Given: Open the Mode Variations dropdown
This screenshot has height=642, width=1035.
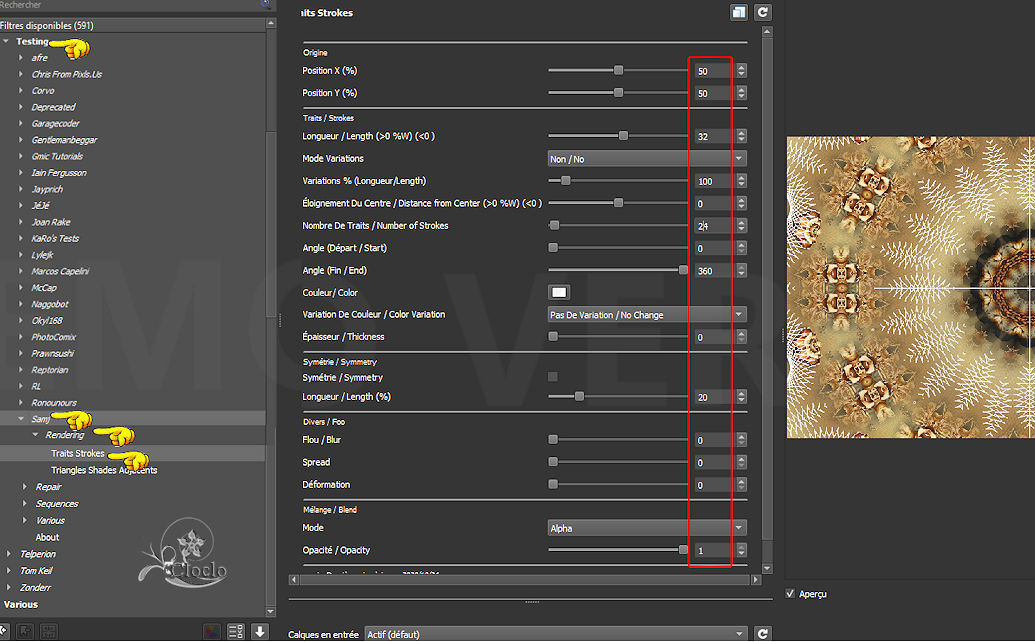Looking at the screenshot, I should tap(646, 159).
